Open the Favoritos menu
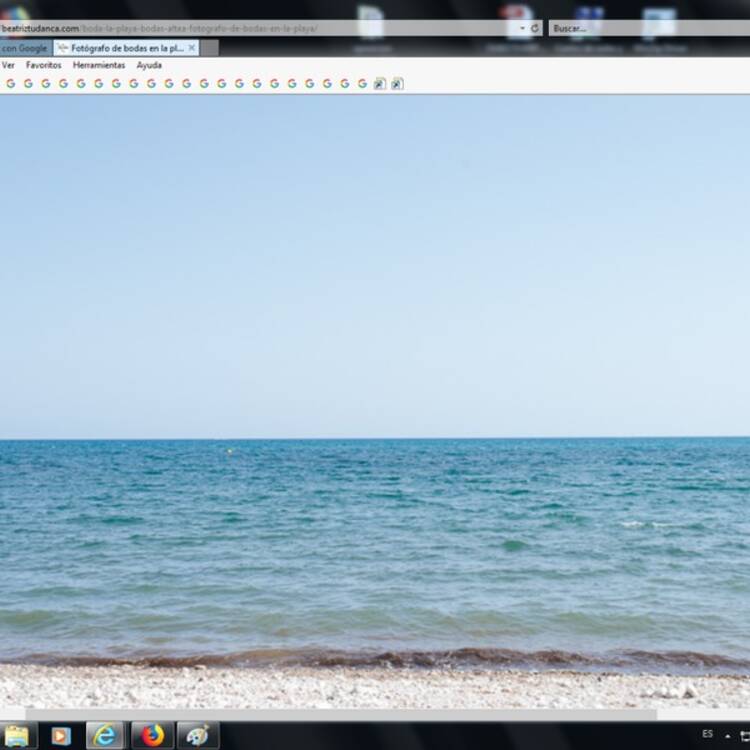 [x=44, y=65]
